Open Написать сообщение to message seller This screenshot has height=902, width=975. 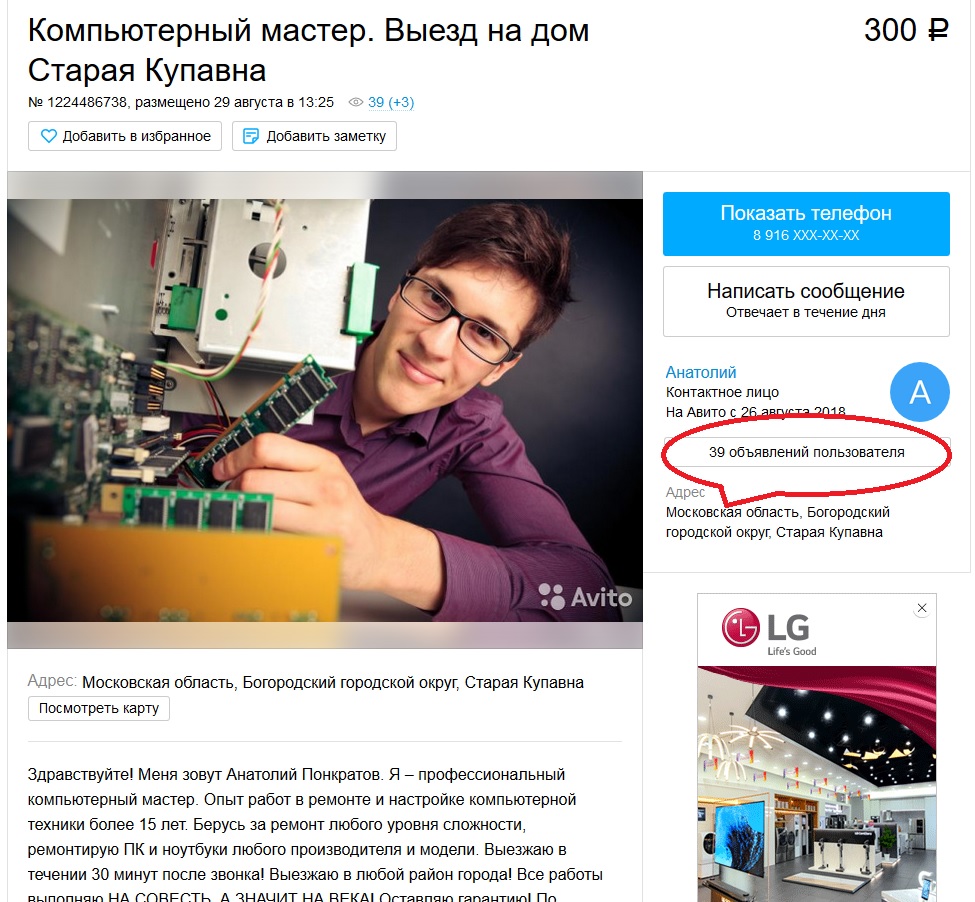click(x=806, y=301)
